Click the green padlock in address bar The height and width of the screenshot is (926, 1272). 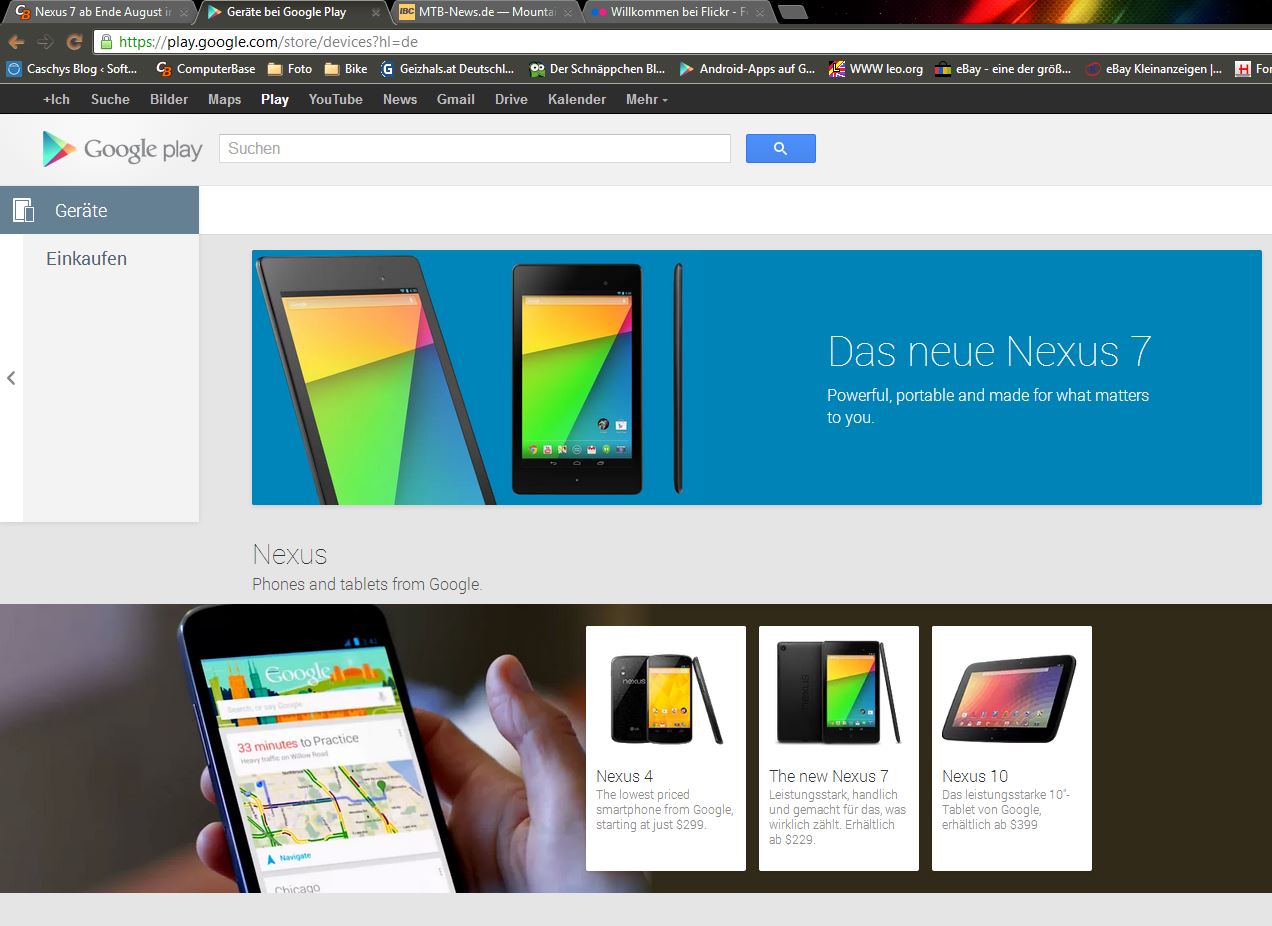[106, 42]
